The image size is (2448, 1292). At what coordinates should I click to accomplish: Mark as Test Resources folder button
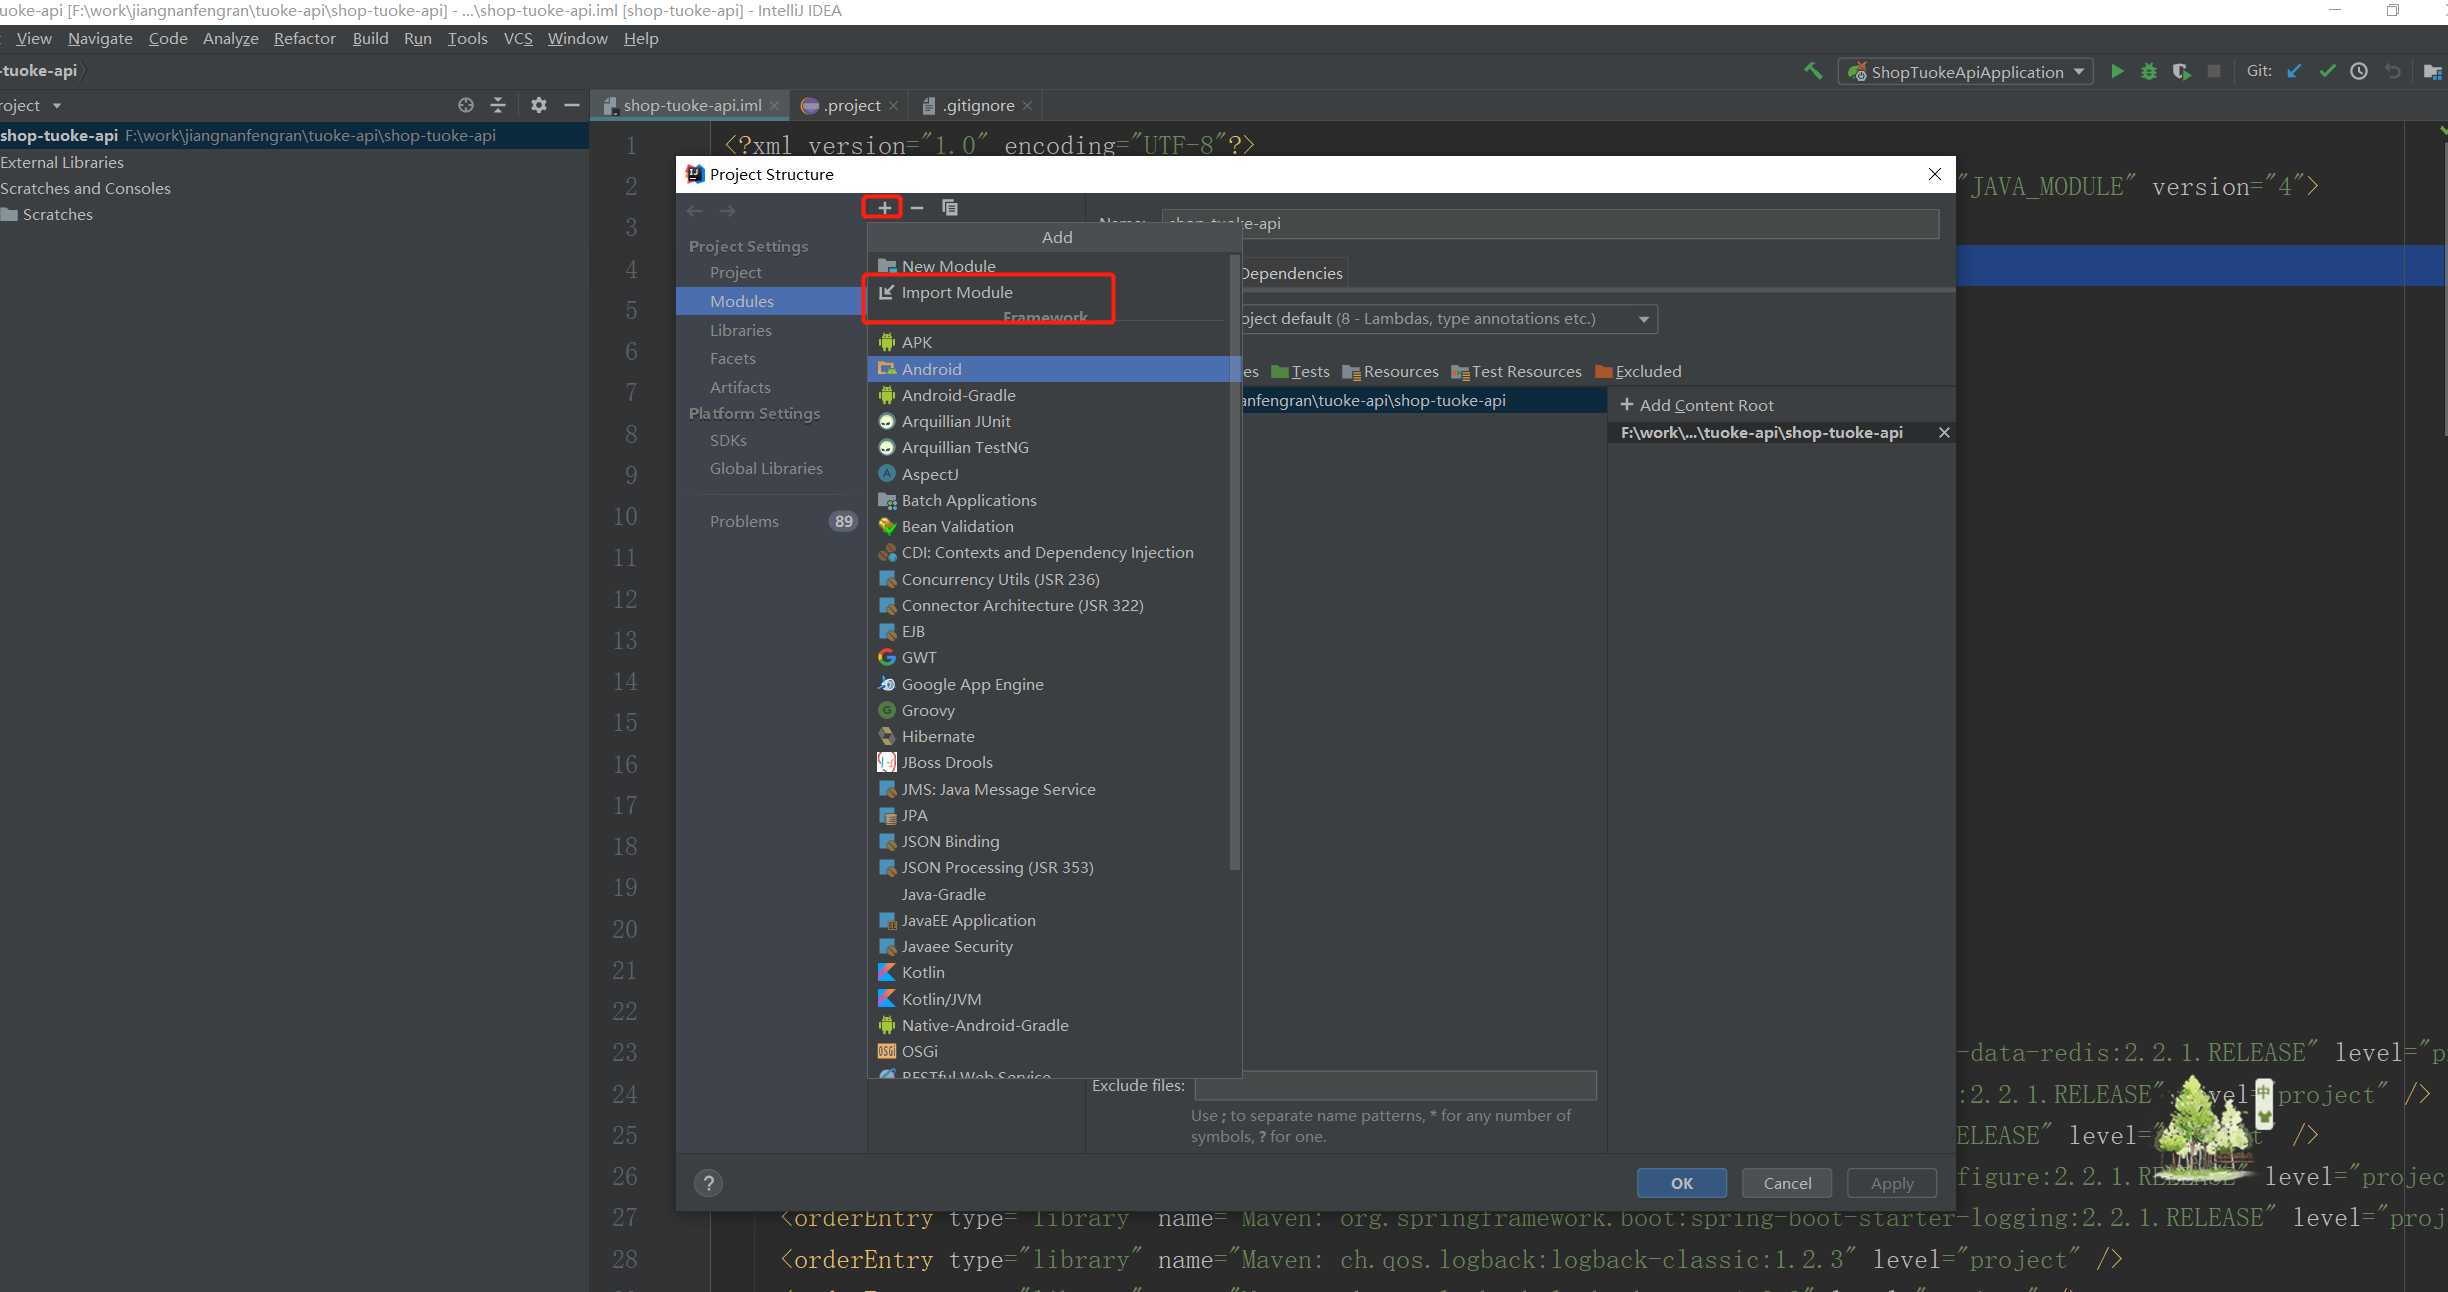(1516, 372)
